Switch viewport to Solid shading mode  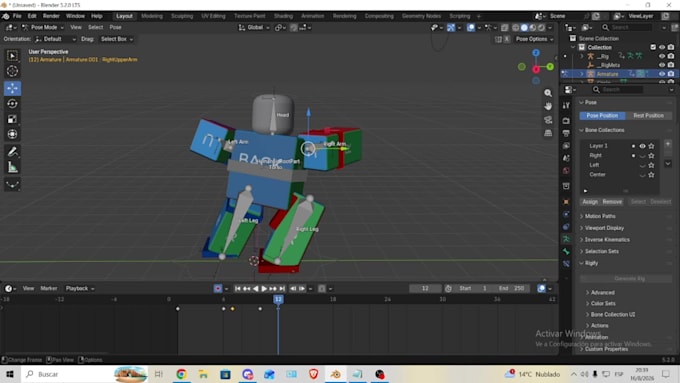click(524, 28)
